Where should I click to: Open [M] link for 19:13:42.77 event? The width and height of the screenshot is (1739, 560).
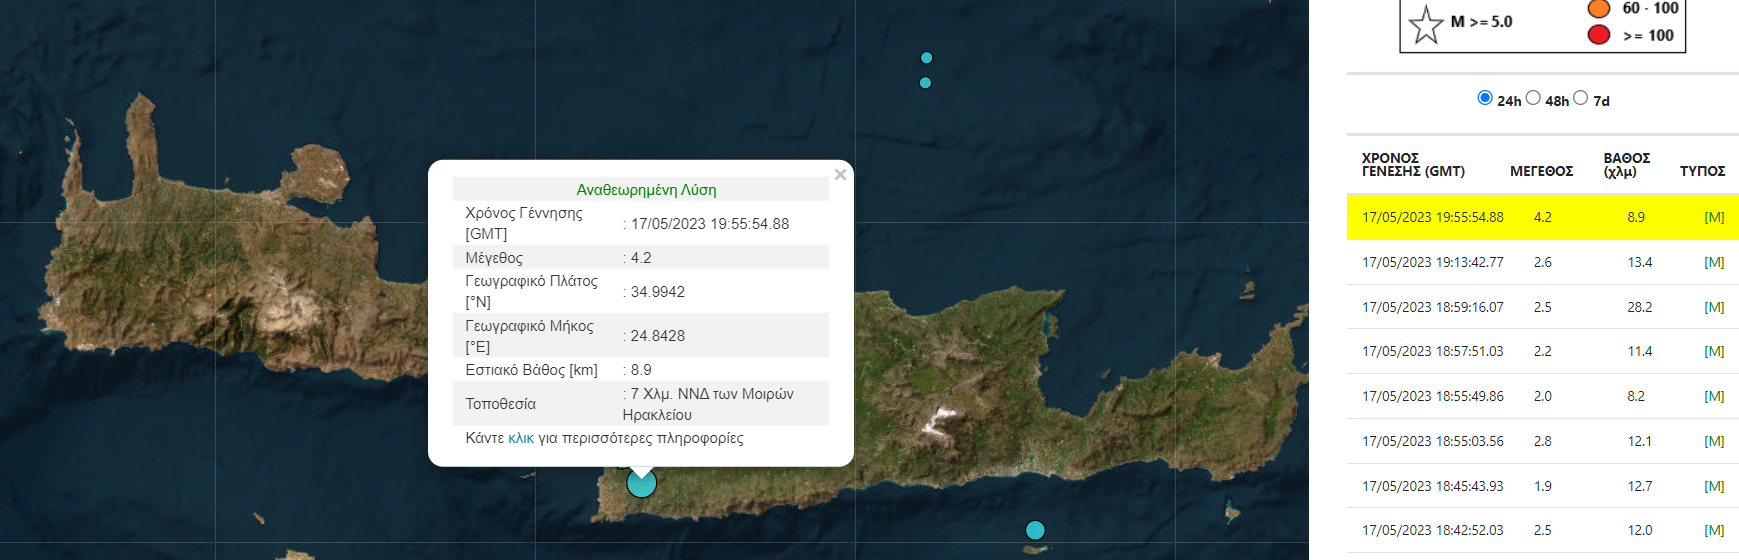coord(1714,262)
